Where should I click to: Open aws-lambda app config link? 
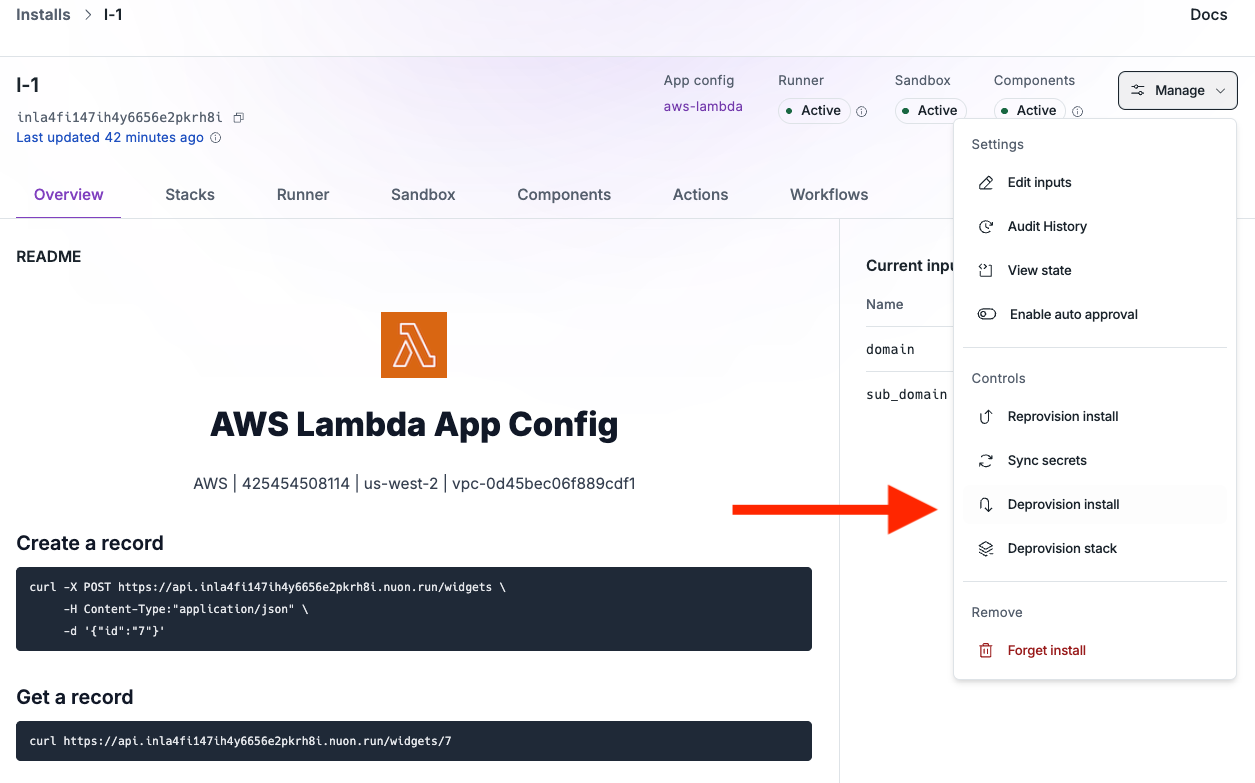[x=703, y=106]
